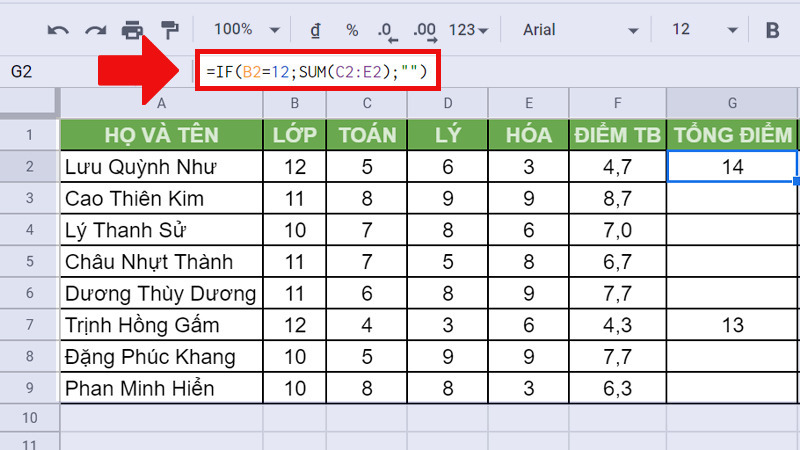
Task: Select cell G7 showing 13
Action: pos(733,326)
